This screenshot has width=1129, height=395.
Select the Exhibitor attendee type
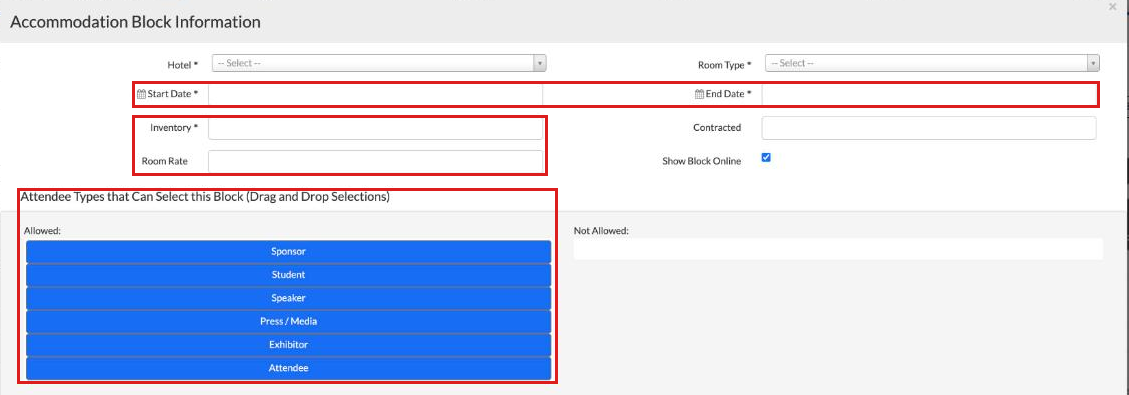click(289, 345)
